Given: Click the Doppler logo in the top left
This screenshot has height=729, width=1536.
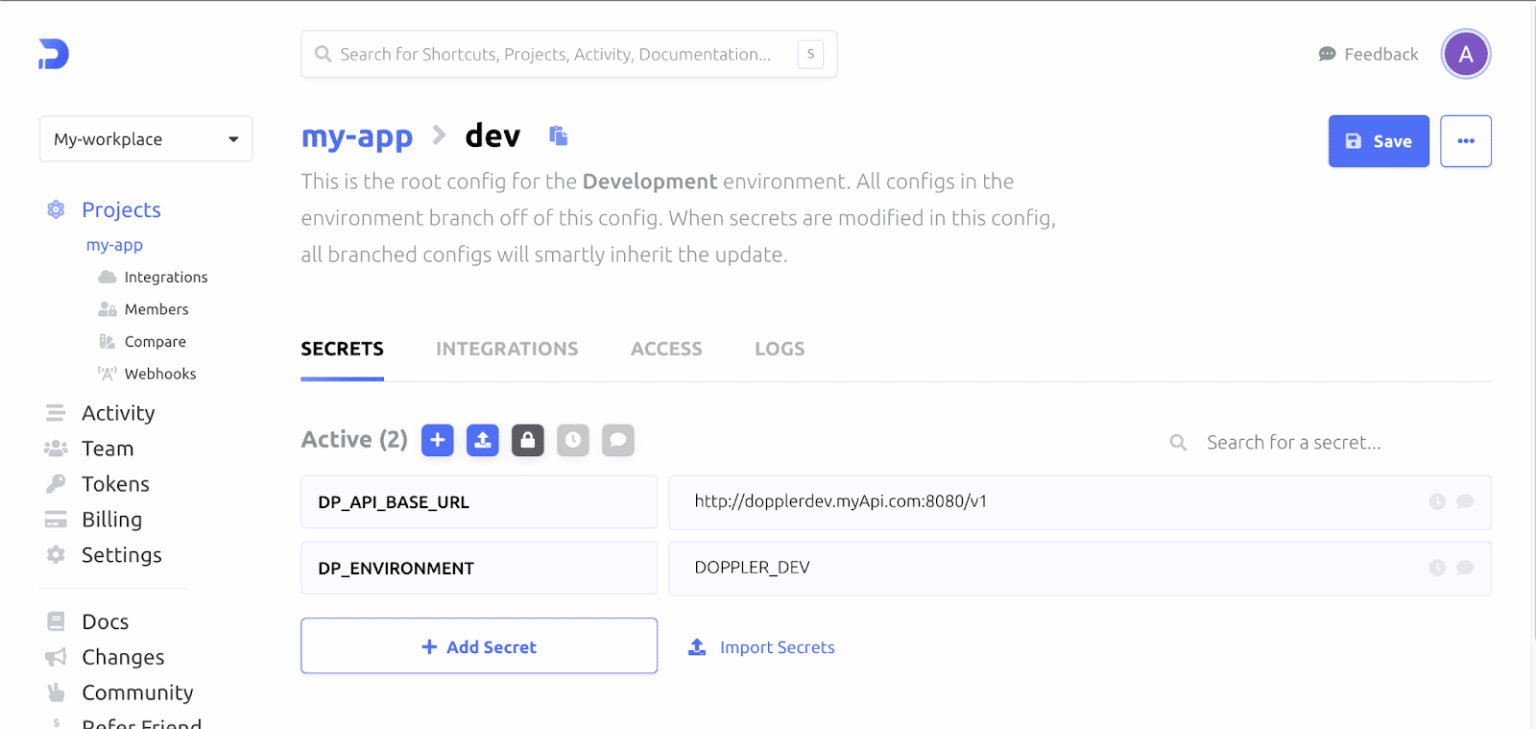Looking at the screenshot, I should pyautogui.click(x=52, y=54).
